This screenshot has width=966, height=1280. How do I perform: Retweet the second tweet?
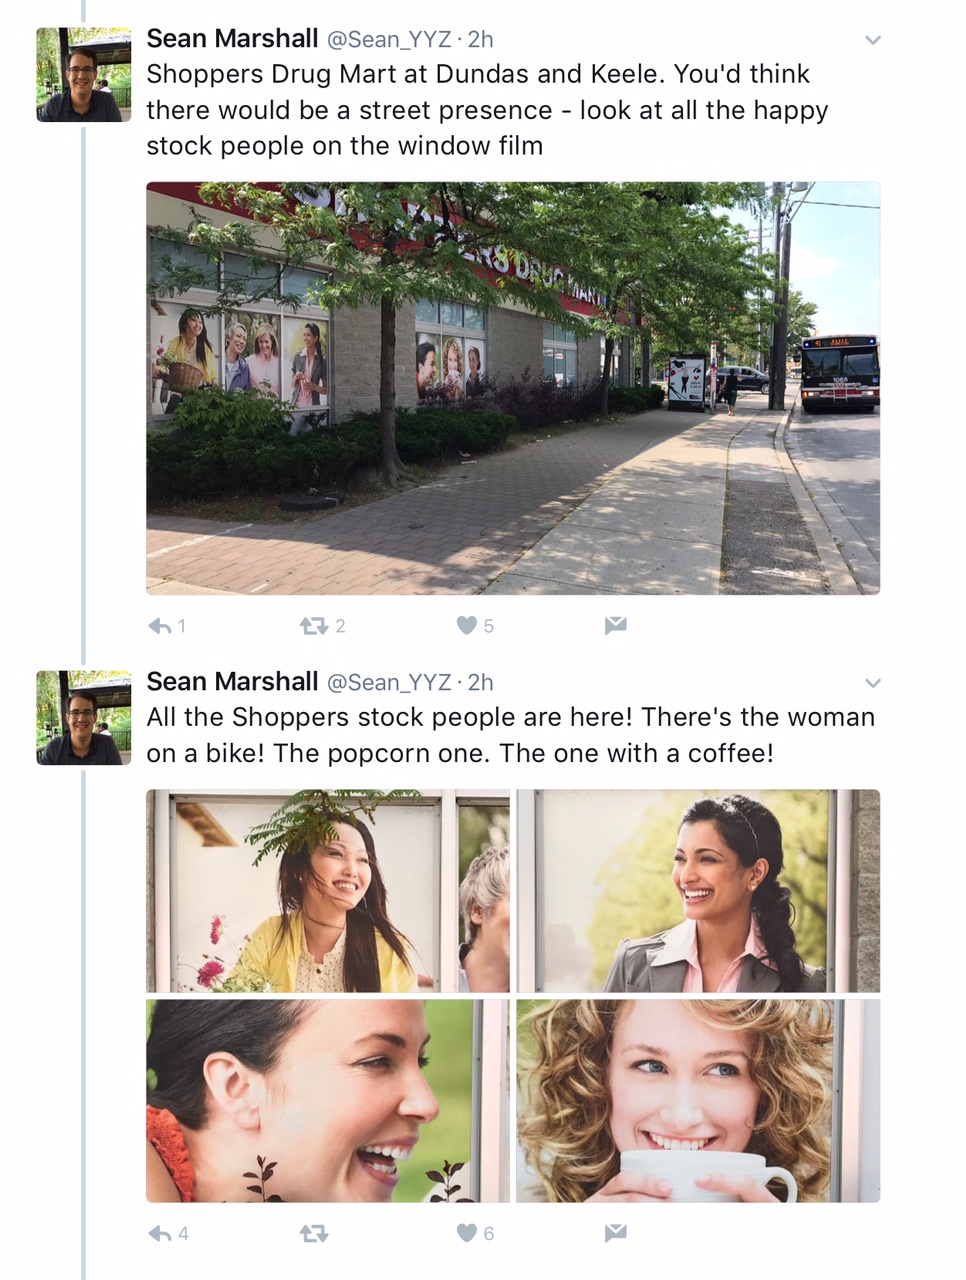(x=313, y=1233)
